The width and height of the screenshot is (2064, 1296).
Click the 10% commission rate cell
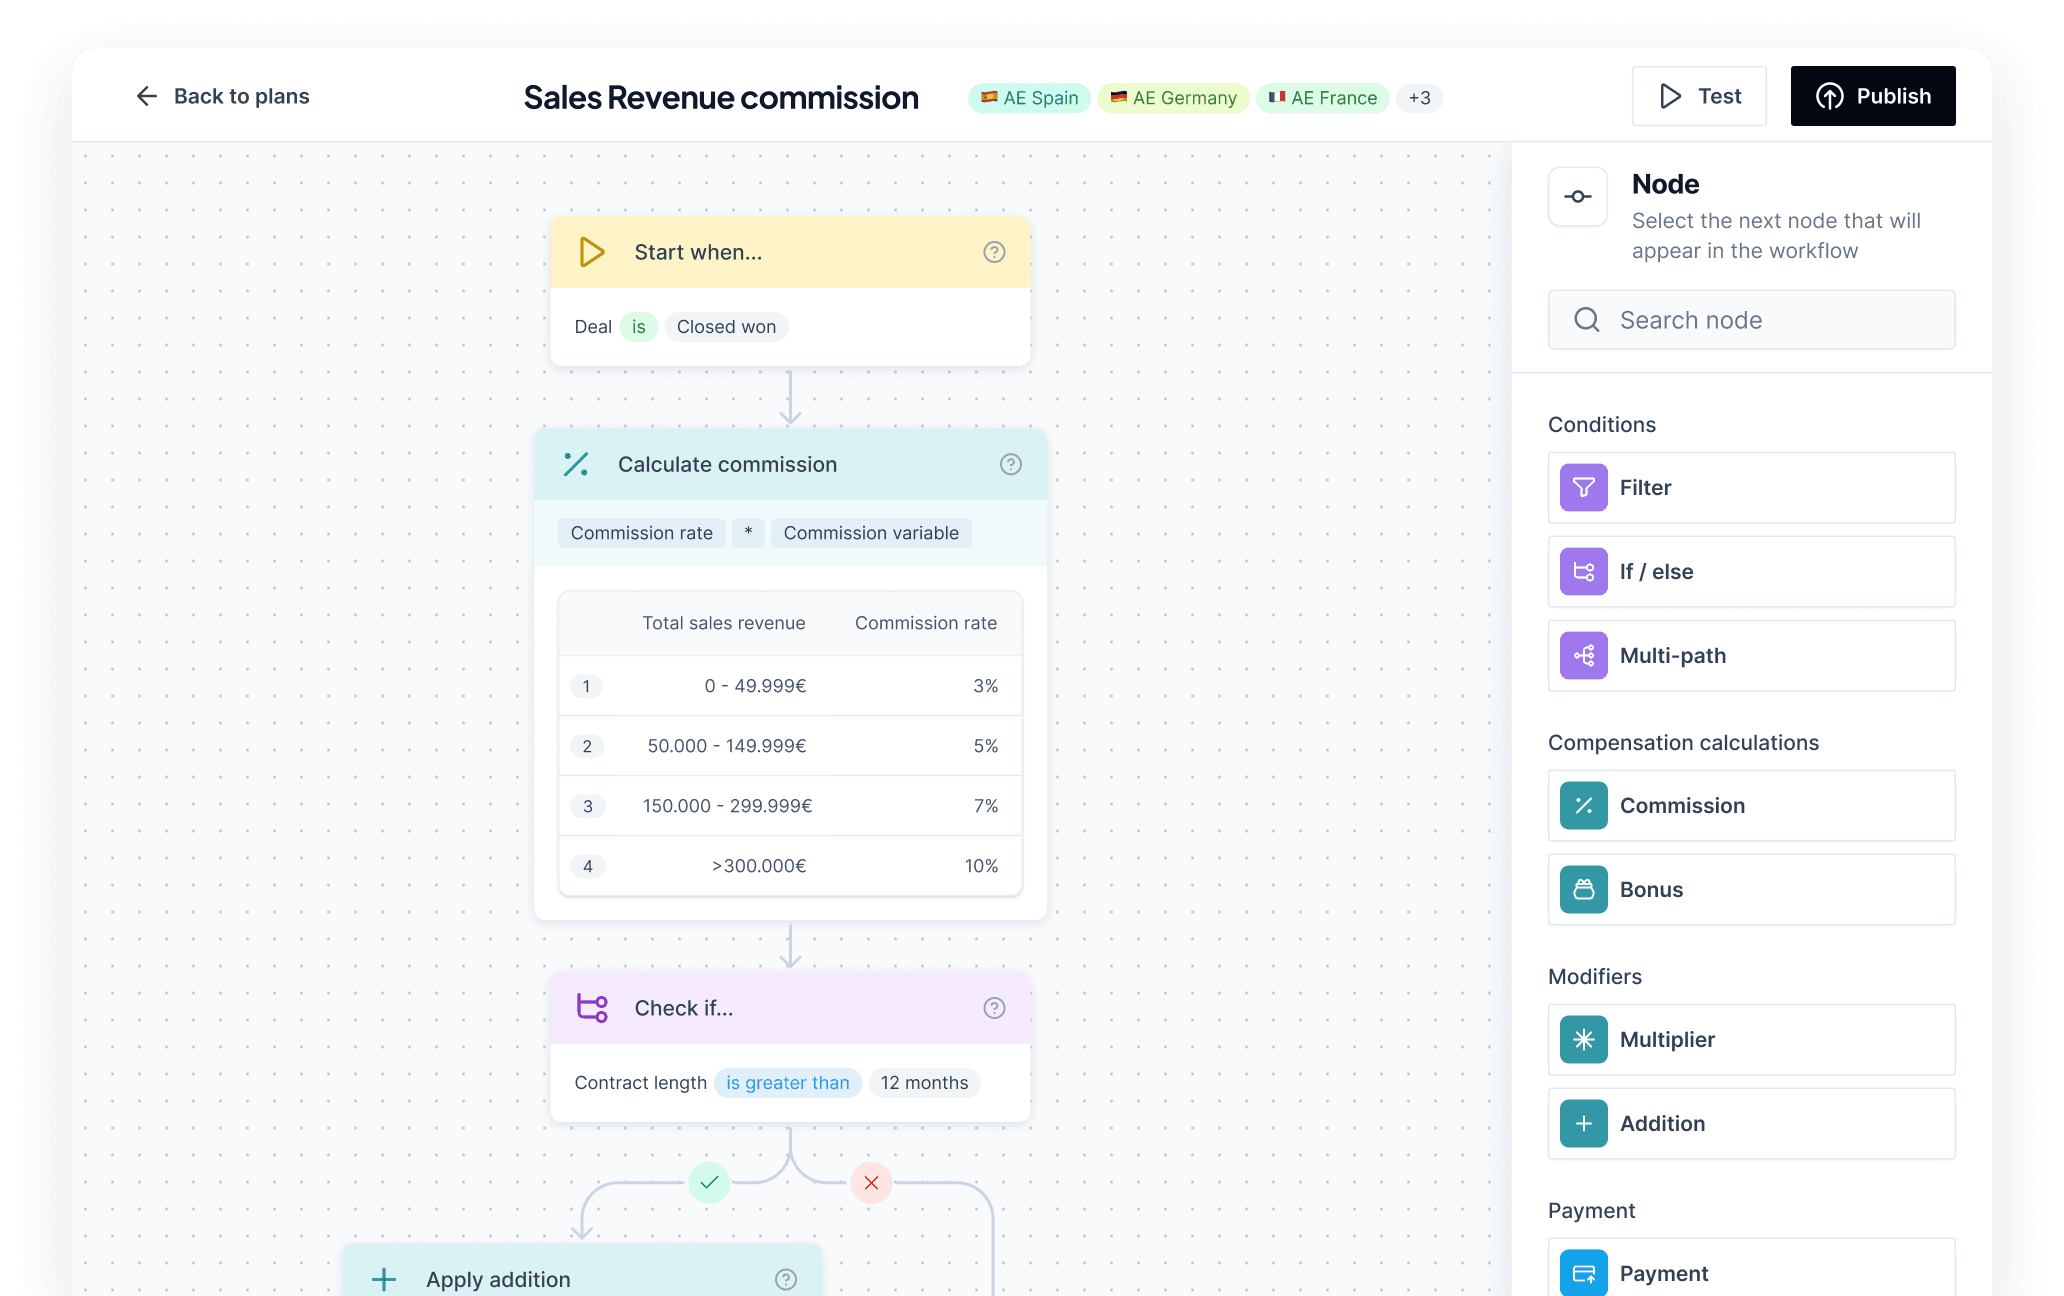click(981, 866)
